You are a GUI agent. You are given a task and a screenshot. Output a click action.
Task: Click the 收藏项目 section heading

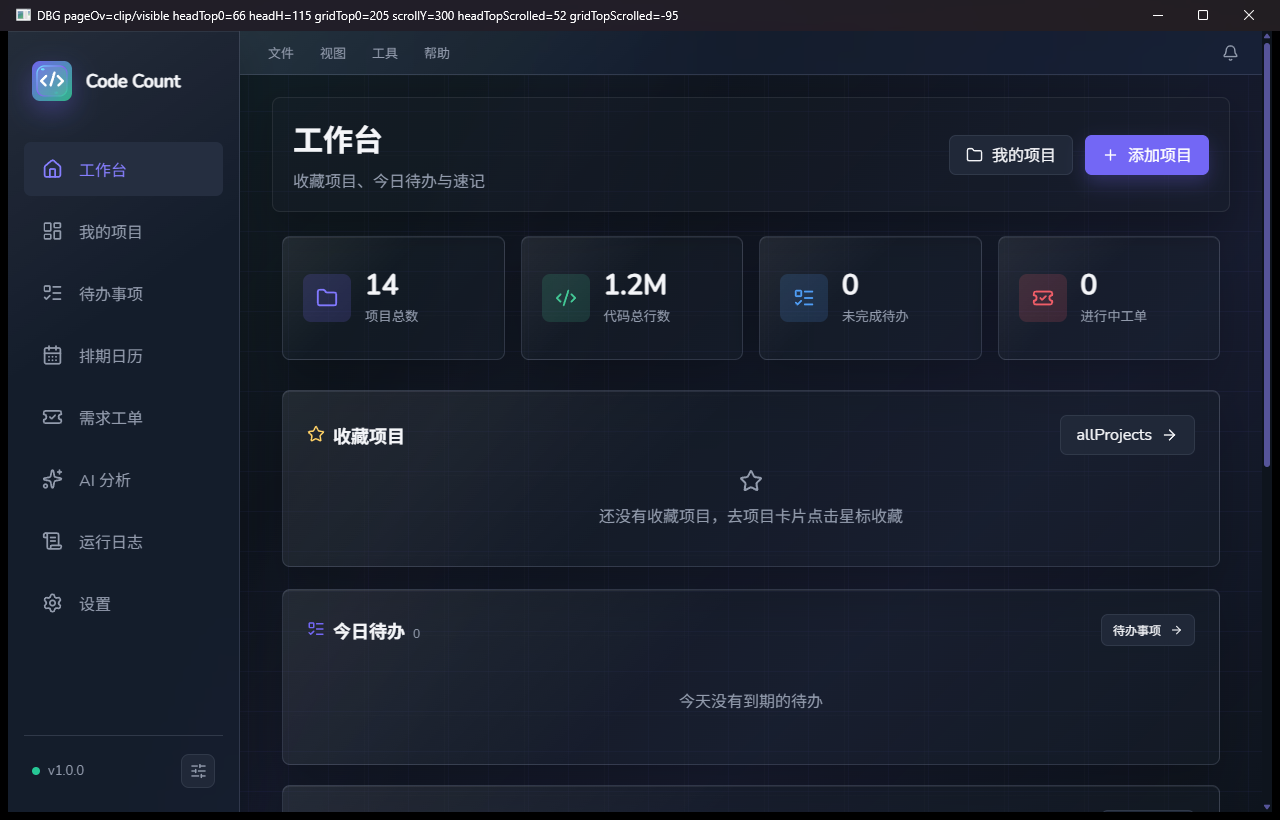coord(369,436)
